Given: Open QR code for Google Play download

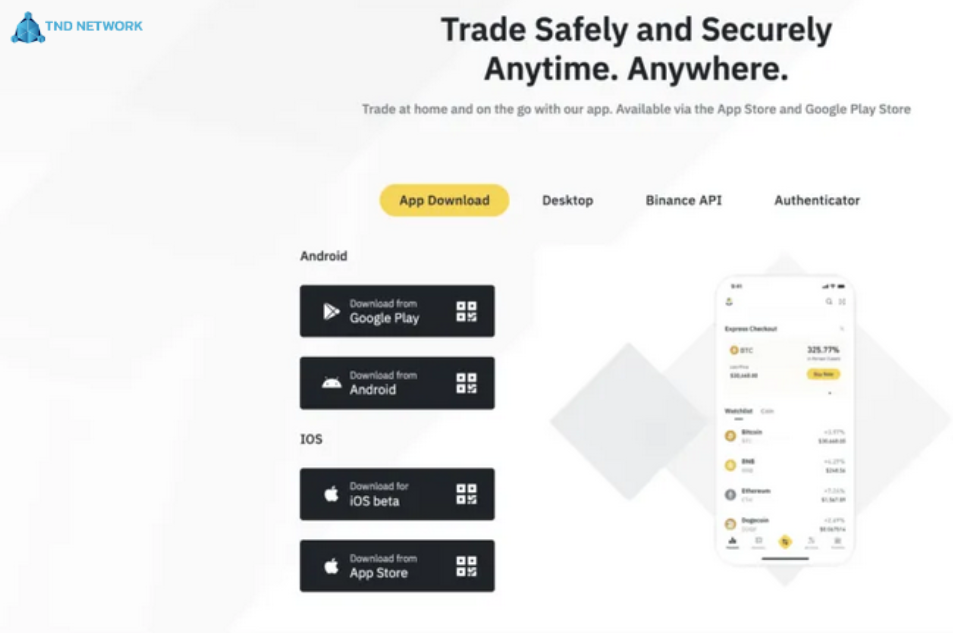Looking at the screenshot, I should [x=466, y=311].
